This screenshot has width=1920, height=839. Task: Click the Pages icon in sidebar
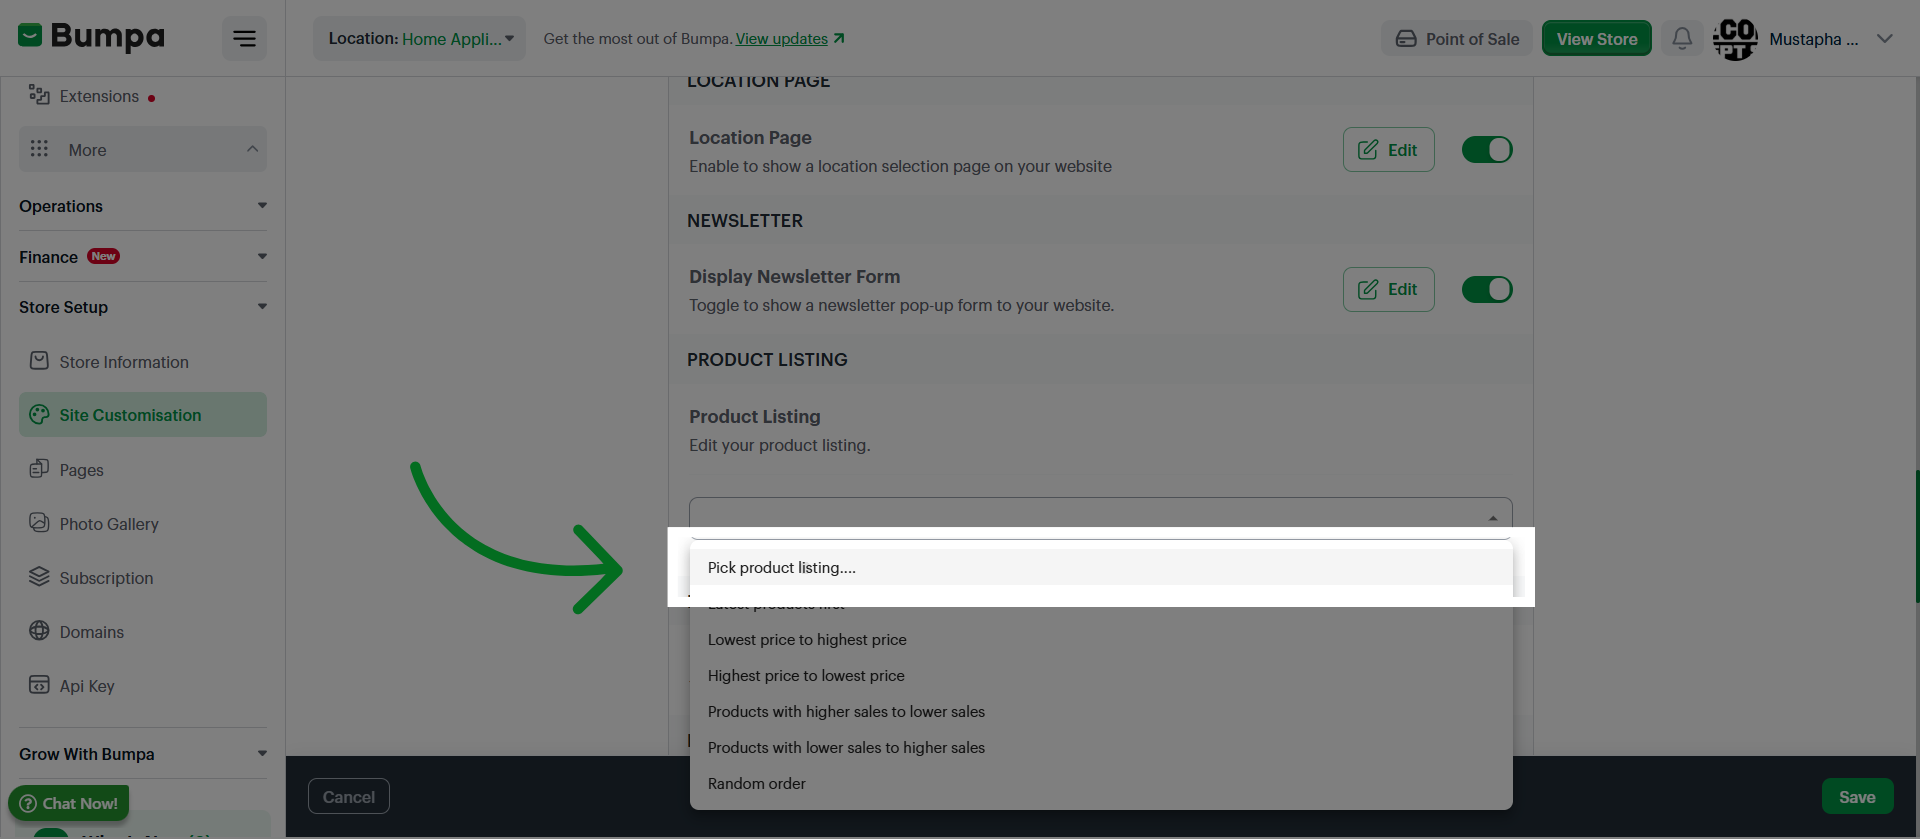[39, 469]
